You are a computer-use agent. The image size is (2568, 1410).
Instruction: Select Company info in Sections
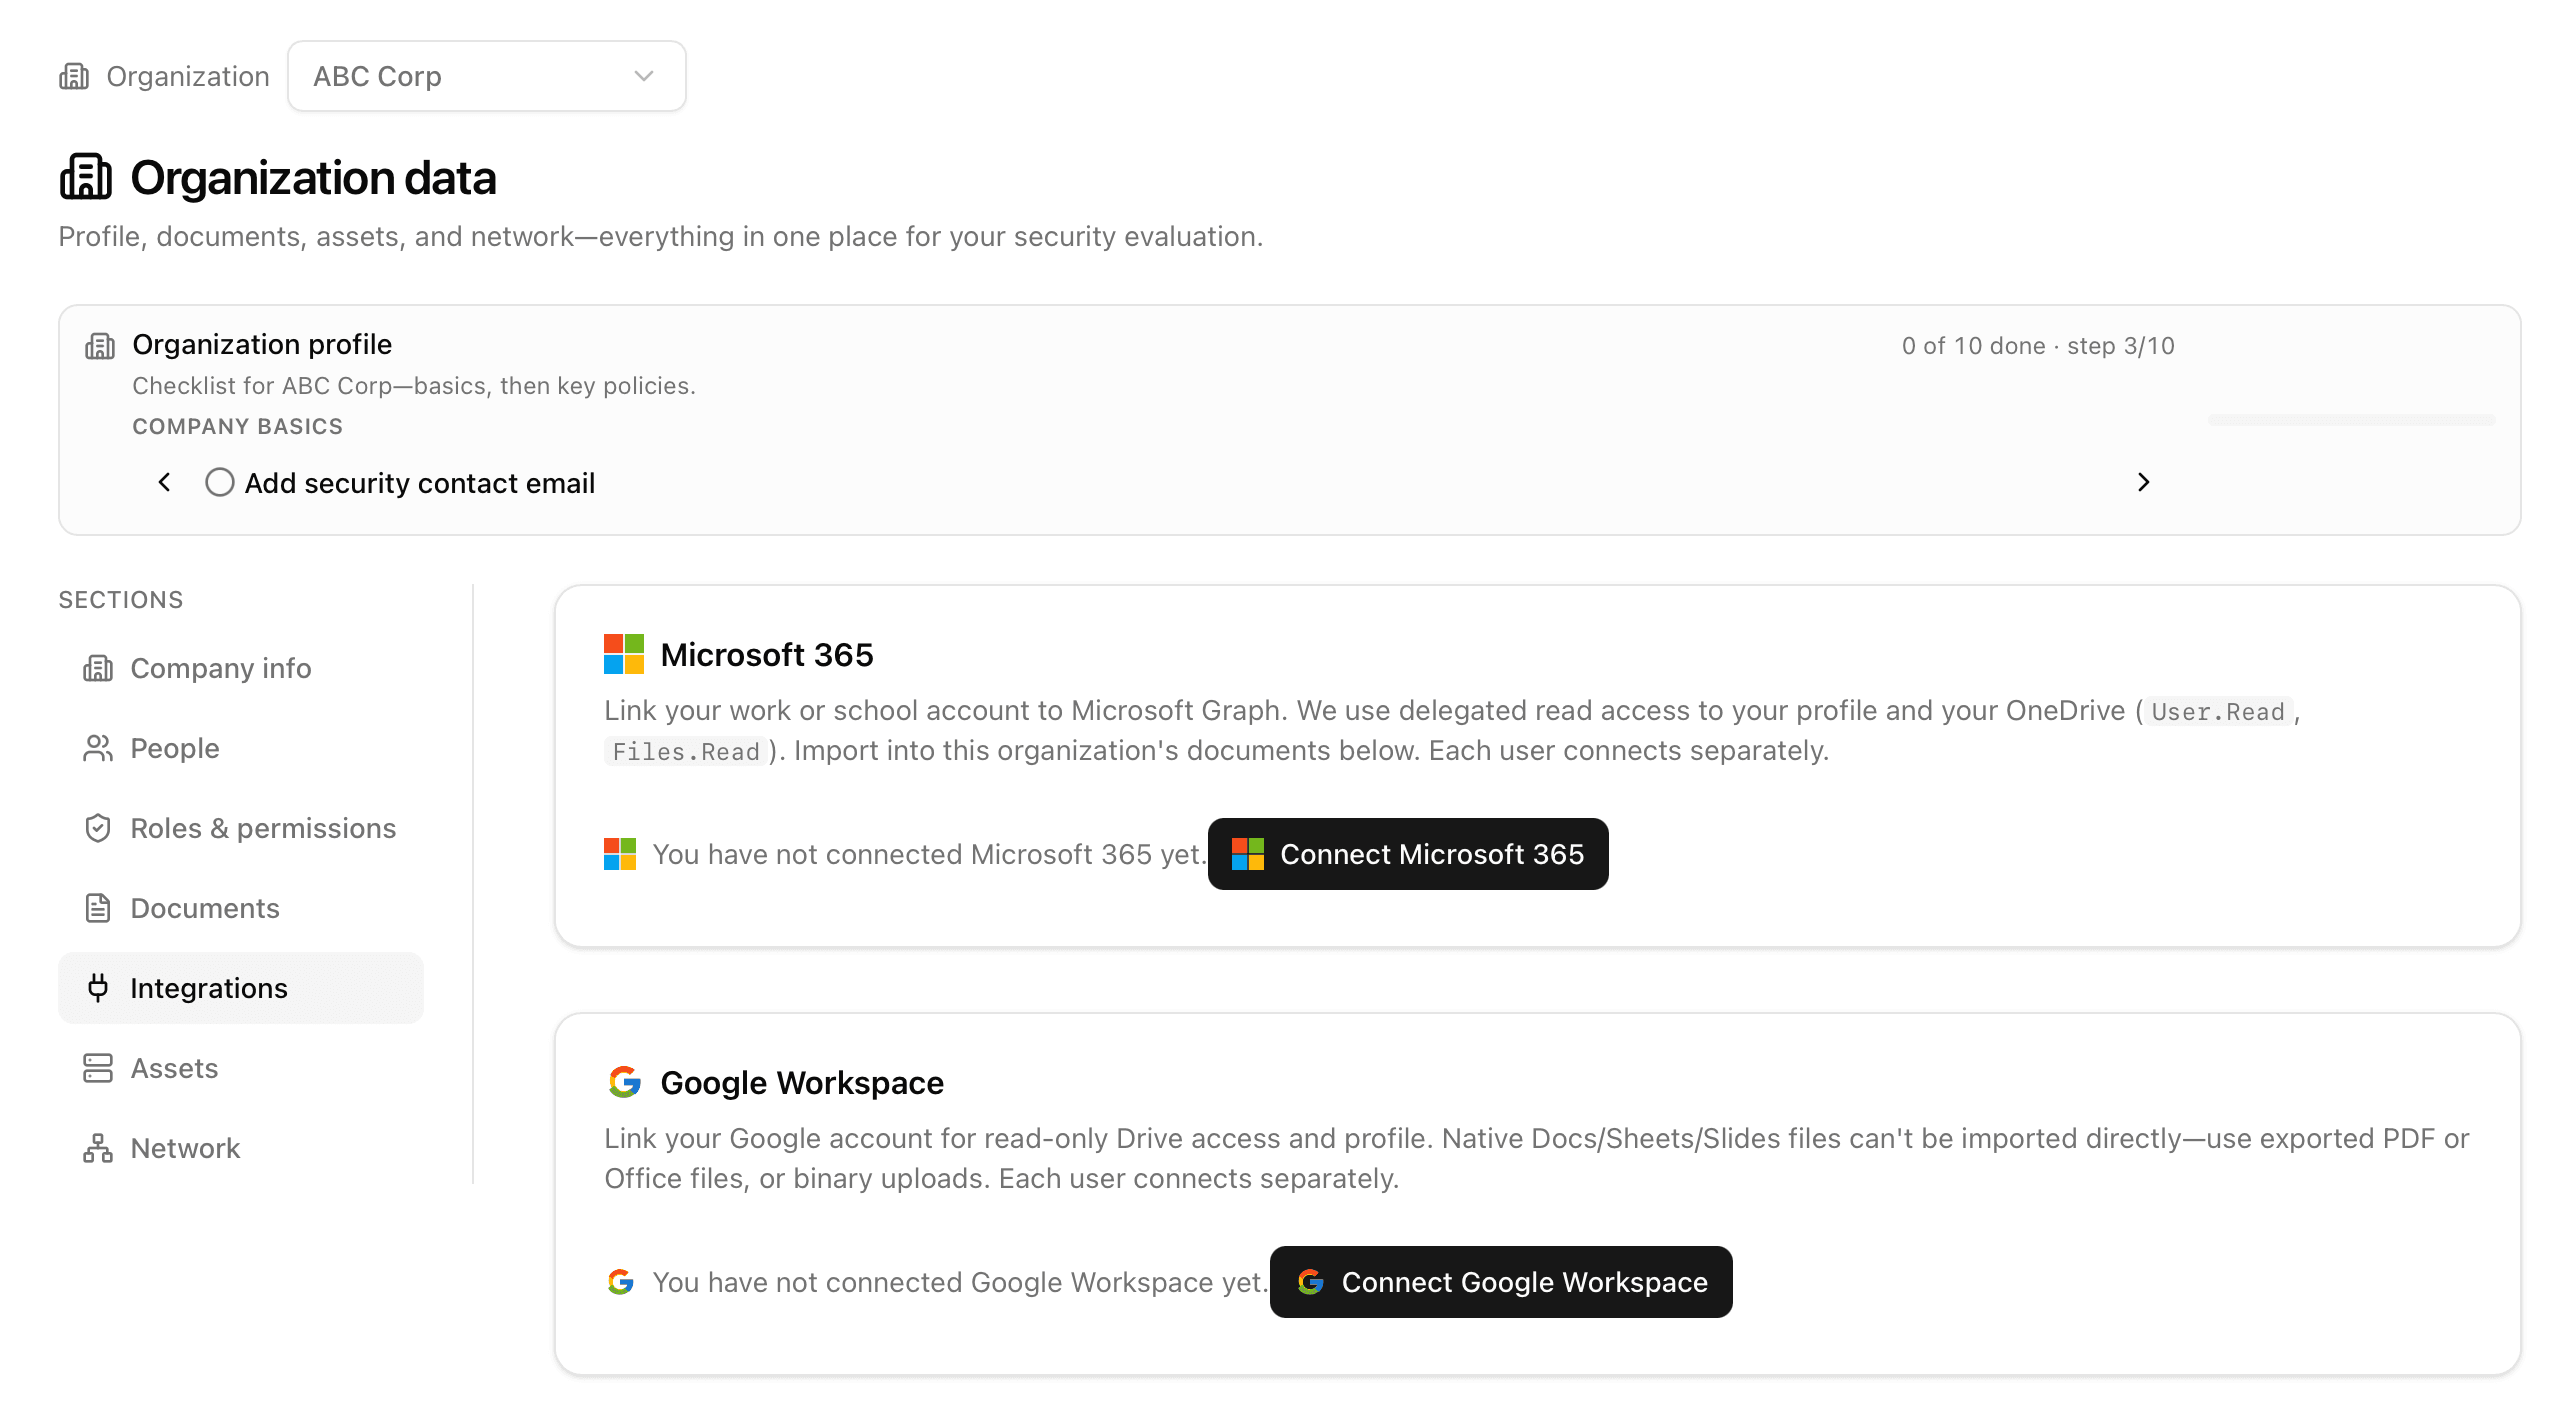point(220,667)
